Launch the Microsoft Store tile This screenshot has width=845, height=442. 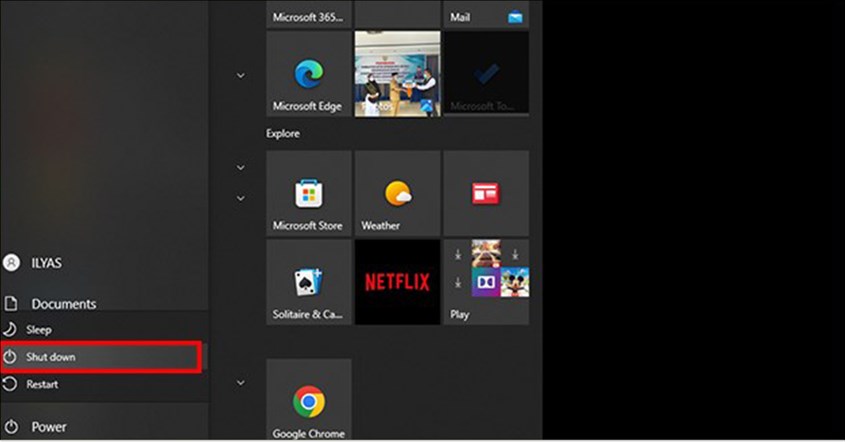click(309, 194)
